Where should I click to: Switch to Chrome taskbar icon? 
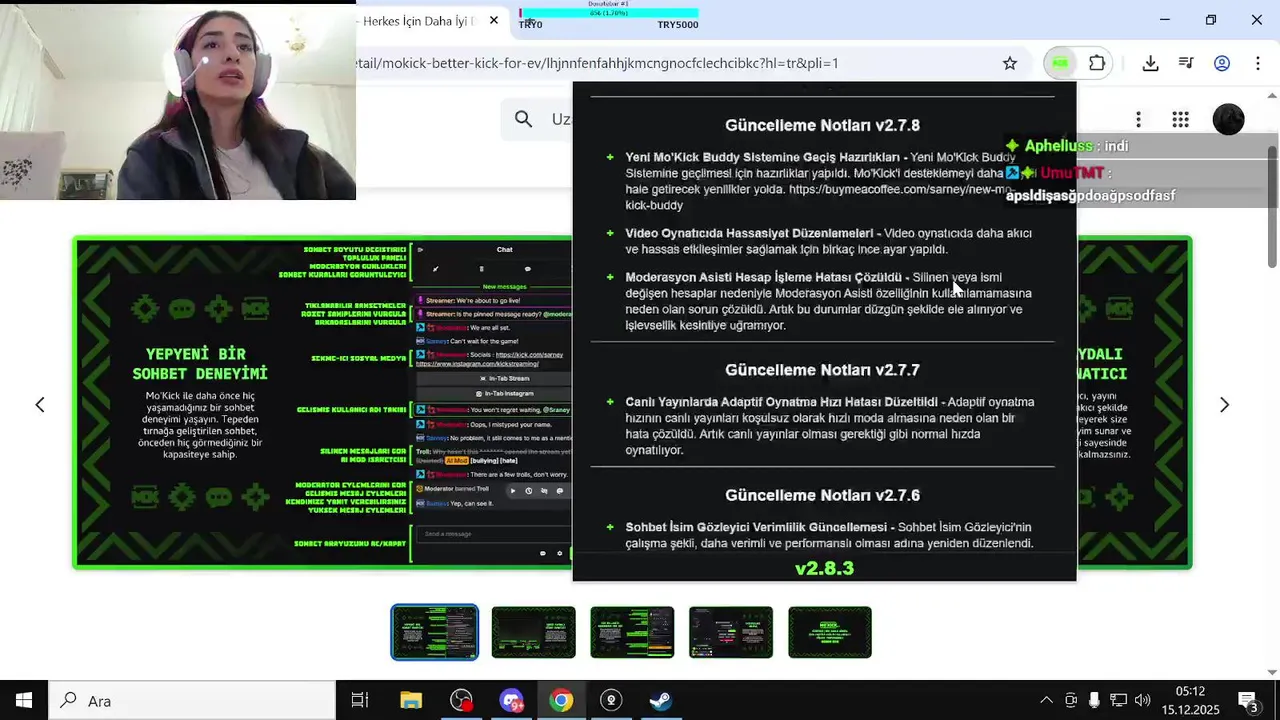tap(561, 700)
